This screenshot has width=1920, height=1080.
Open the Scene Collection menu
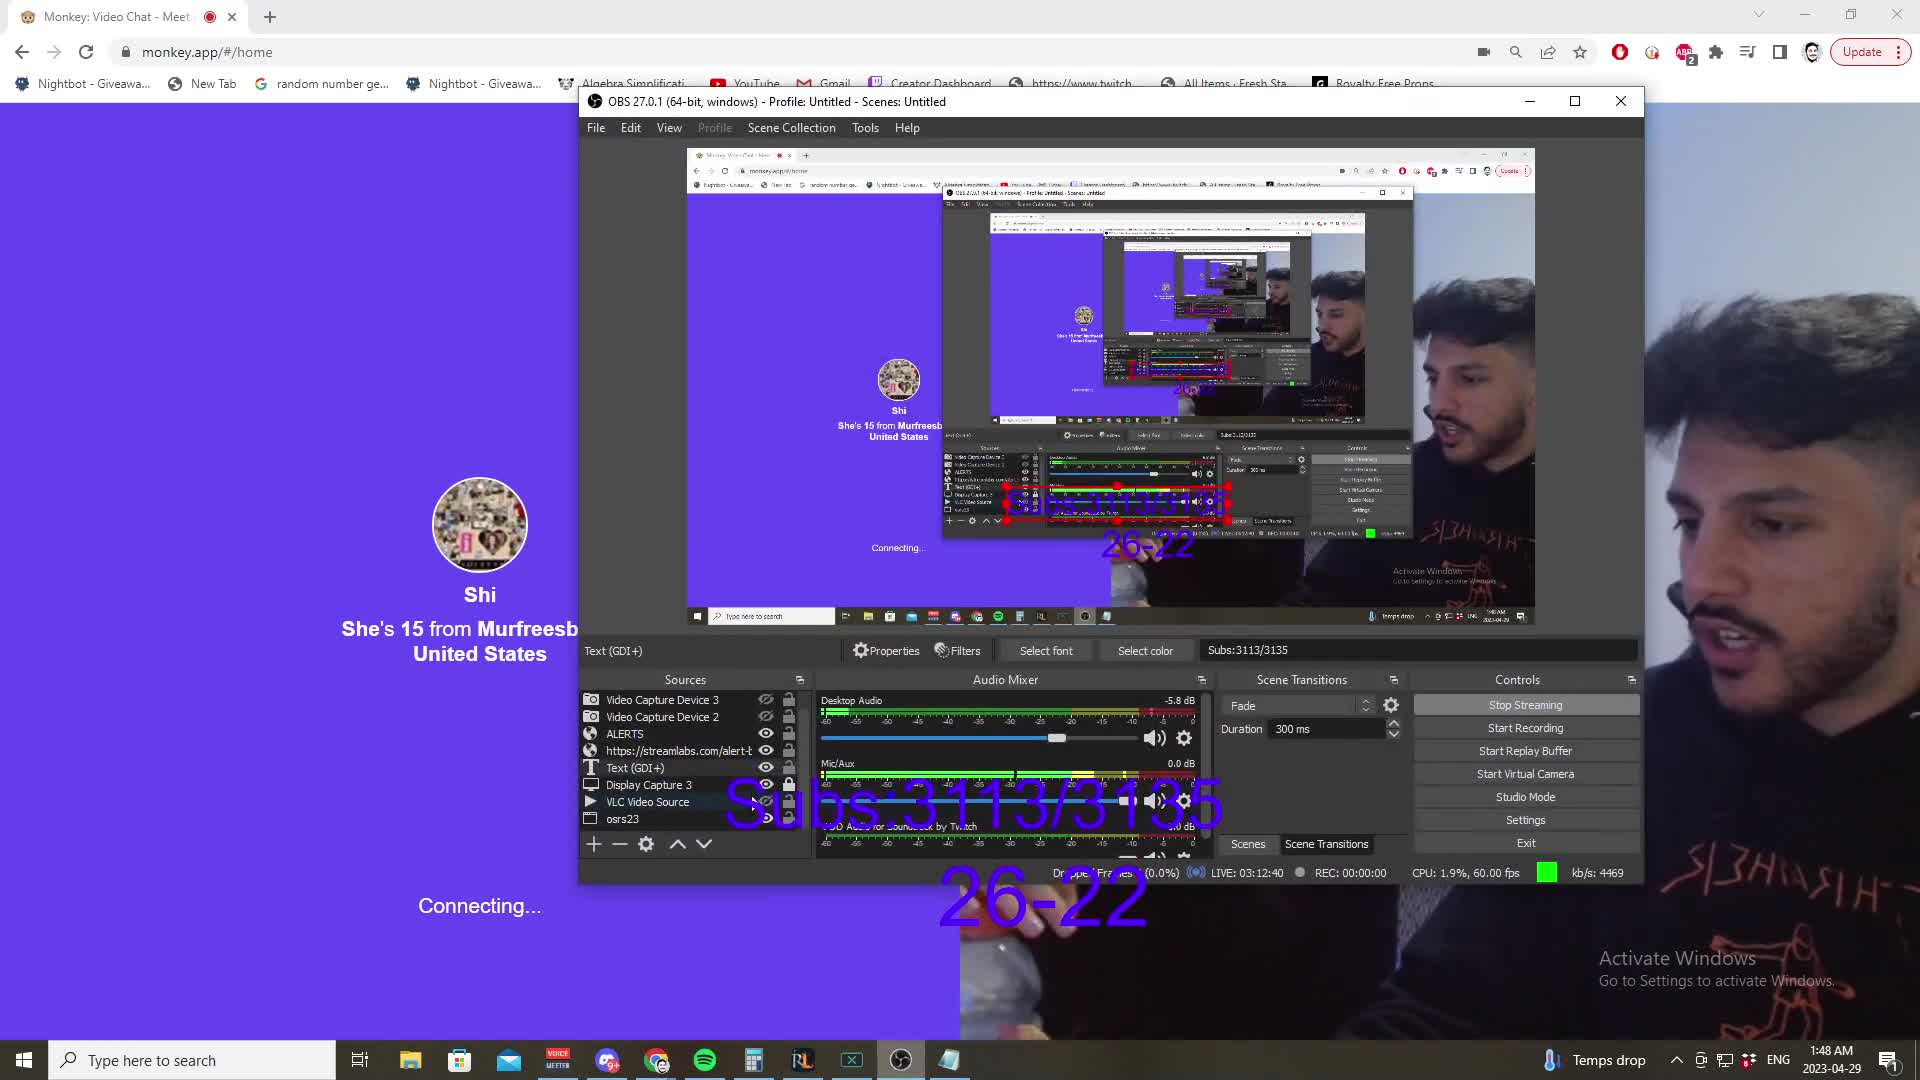coord(791,128)
